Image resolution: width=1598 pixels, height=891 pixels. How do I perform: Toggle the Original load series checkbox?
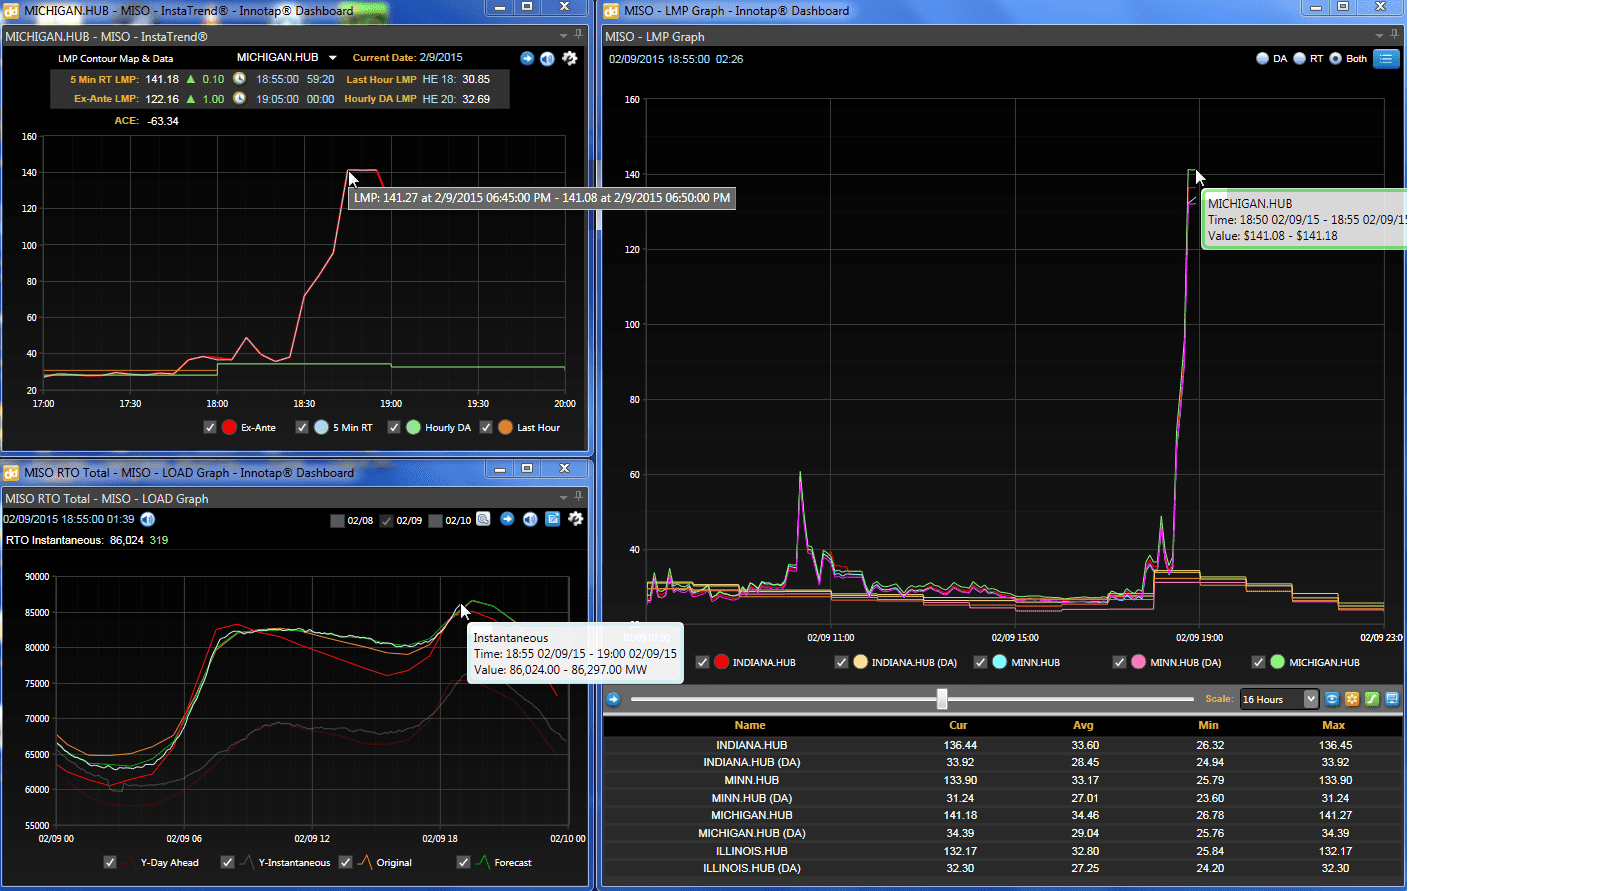click(x=346, y=862)
